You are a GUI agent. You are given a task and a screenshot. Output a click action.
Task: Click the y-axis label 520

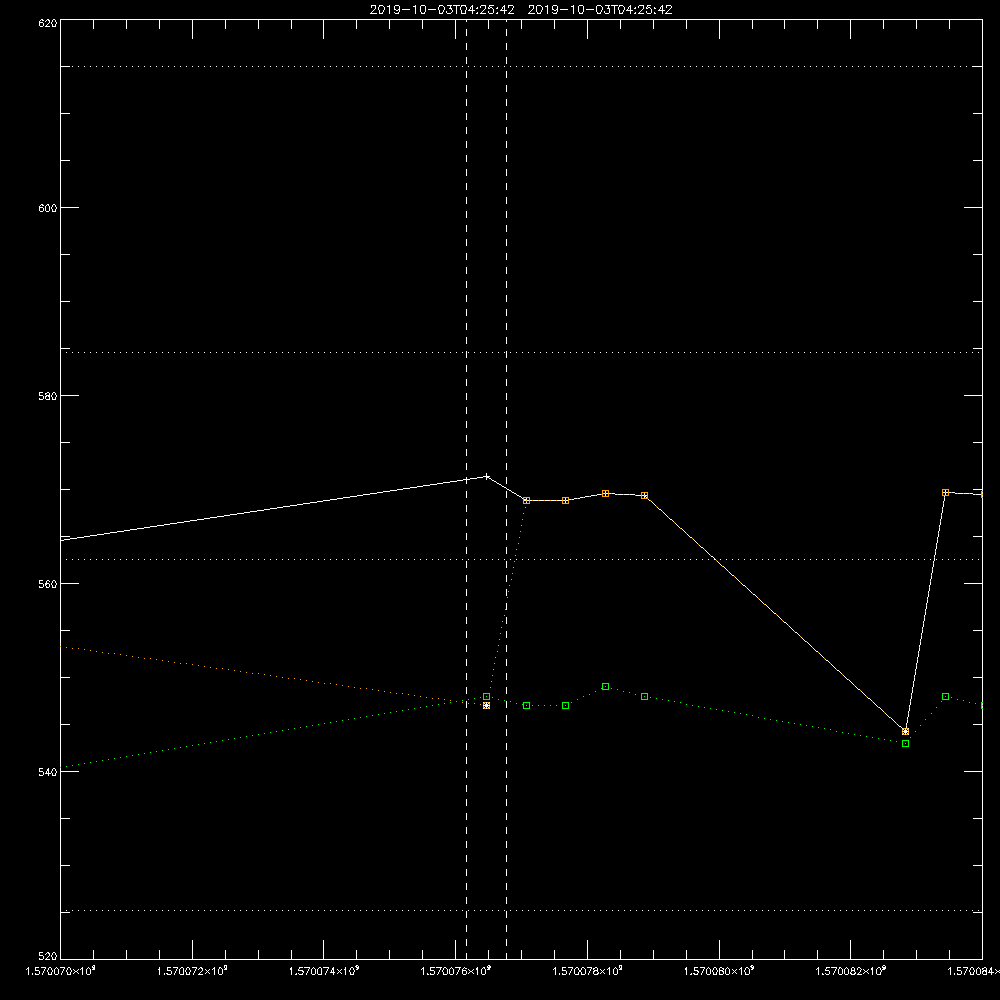[48, 956]
